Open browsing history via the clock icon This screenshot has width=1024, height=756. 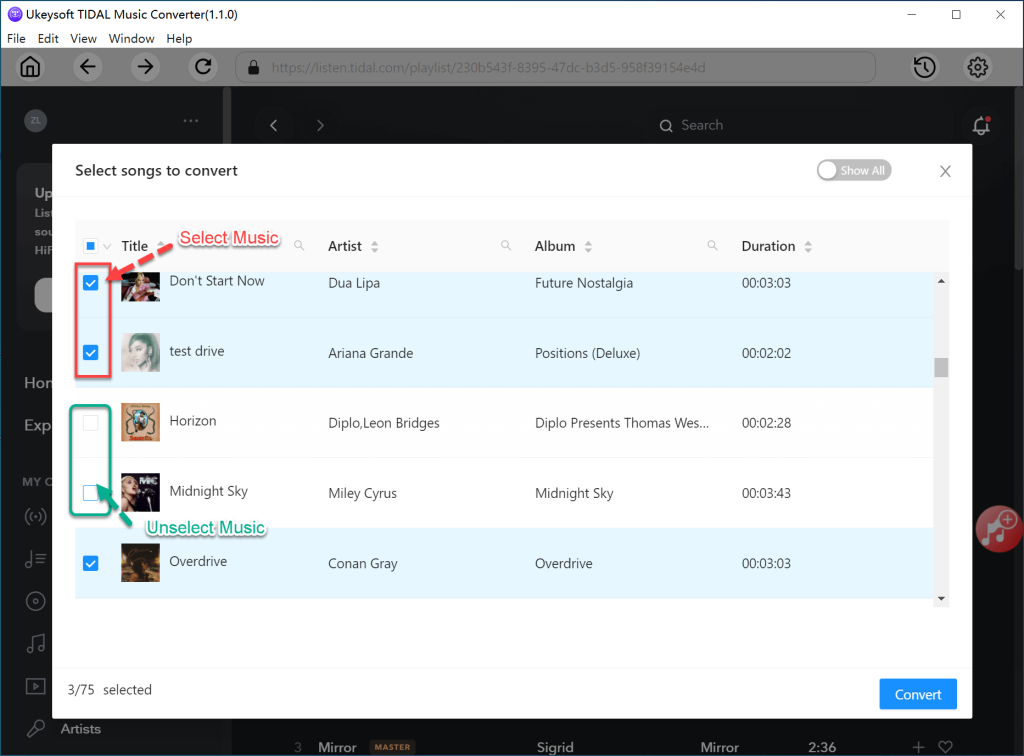pyautogui.click(x=924, y=67)
